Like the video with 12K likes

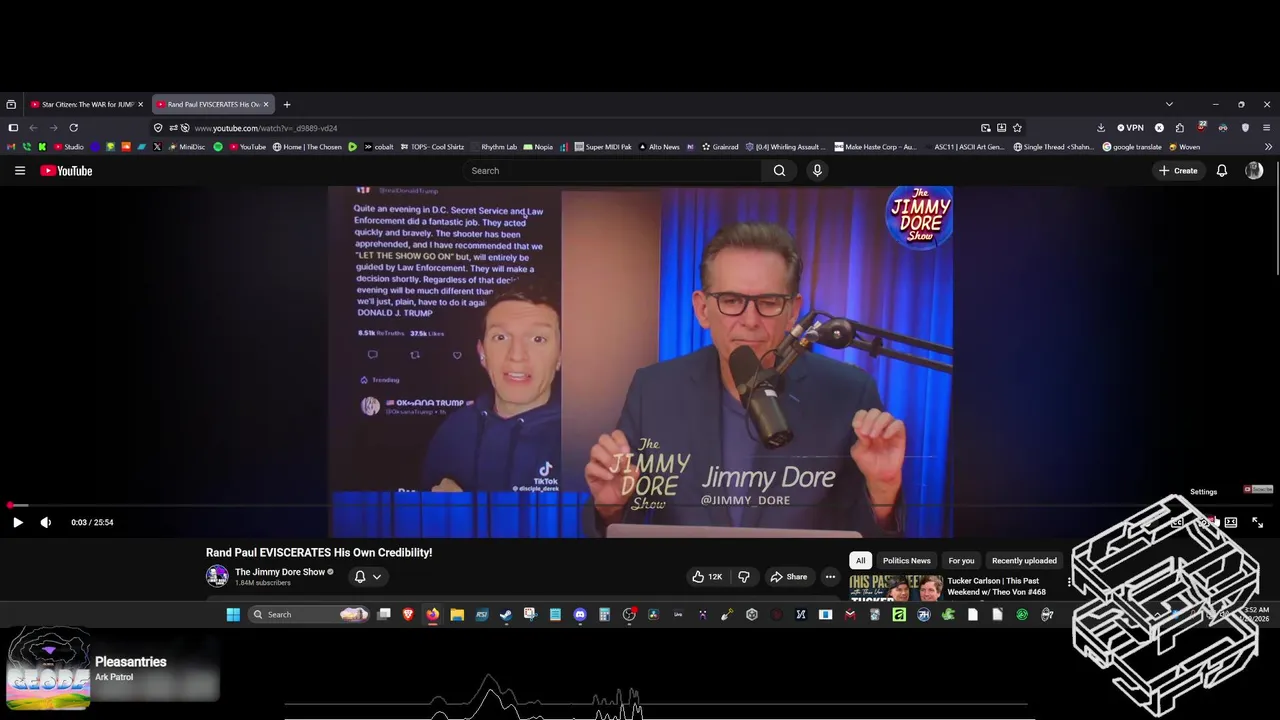(707, 577)
